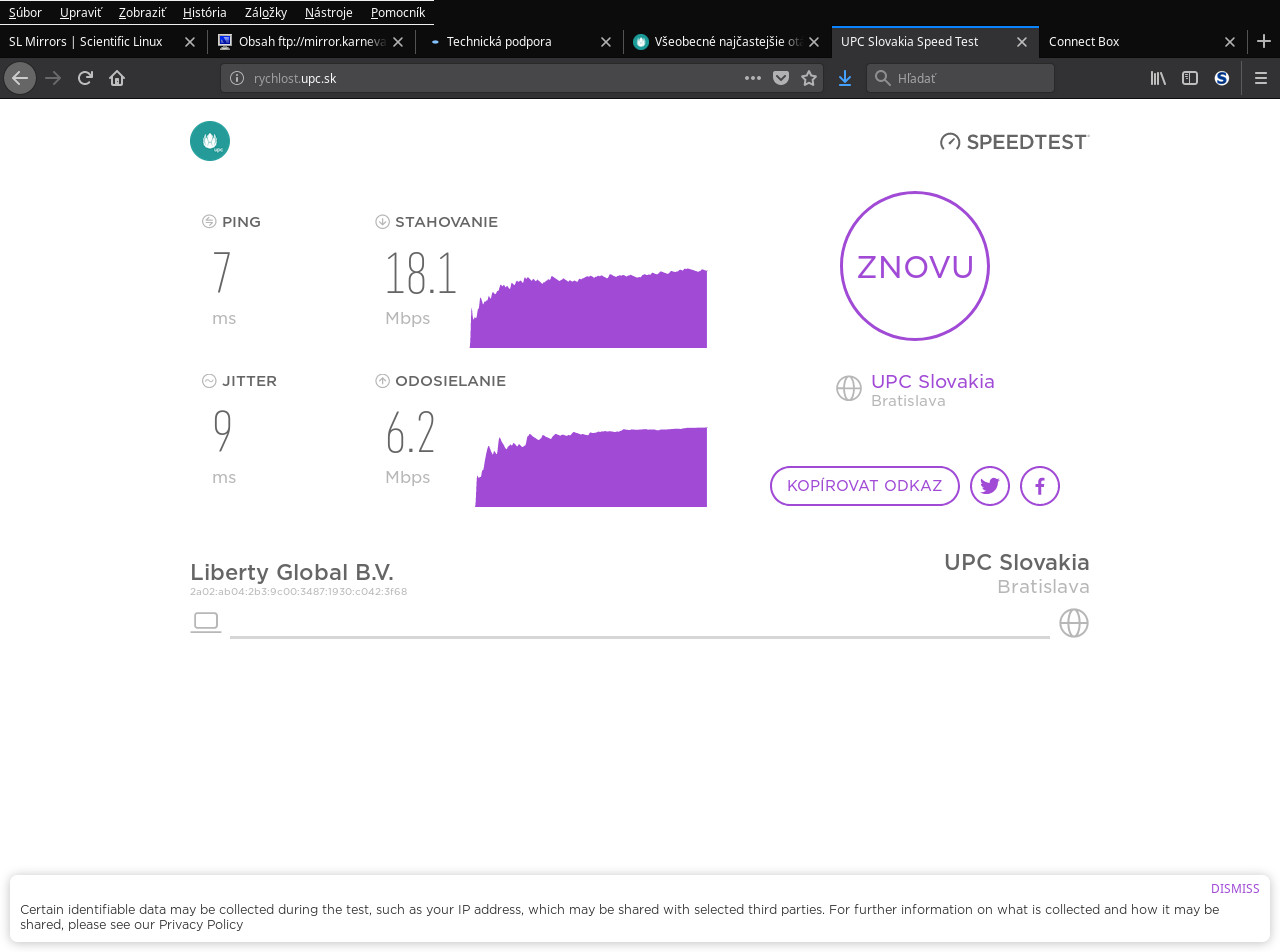This screenshot has height=952, width=1280.
Task: Click the upload speed graph
Action: [591, 467]
